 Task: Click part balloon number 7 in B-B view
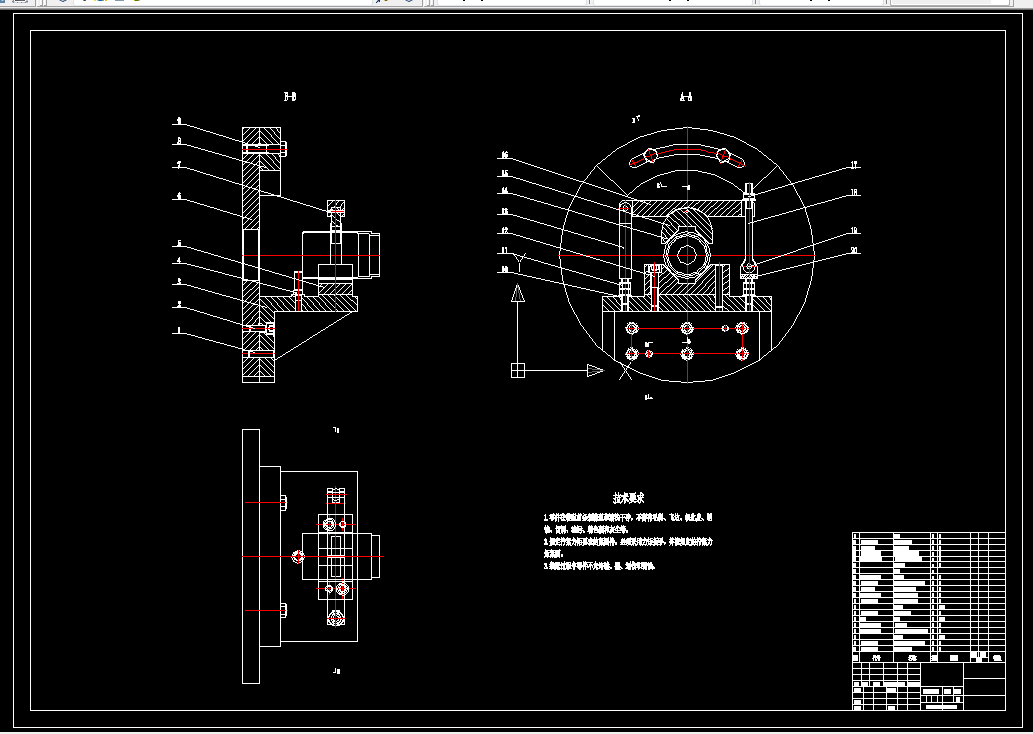(179, 165)
